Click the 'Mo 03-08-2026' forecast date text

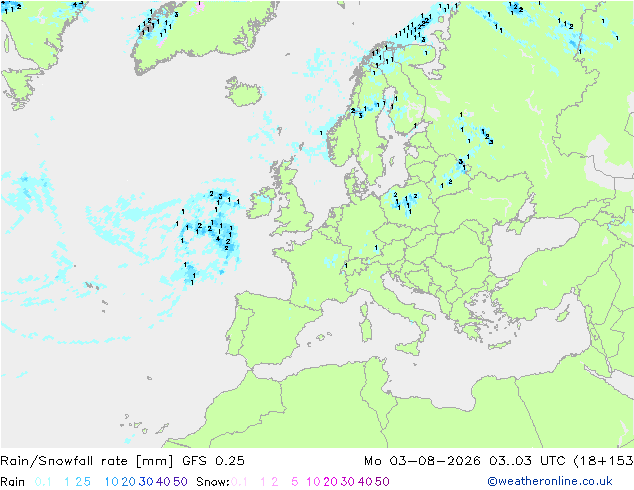click(422, 461)
